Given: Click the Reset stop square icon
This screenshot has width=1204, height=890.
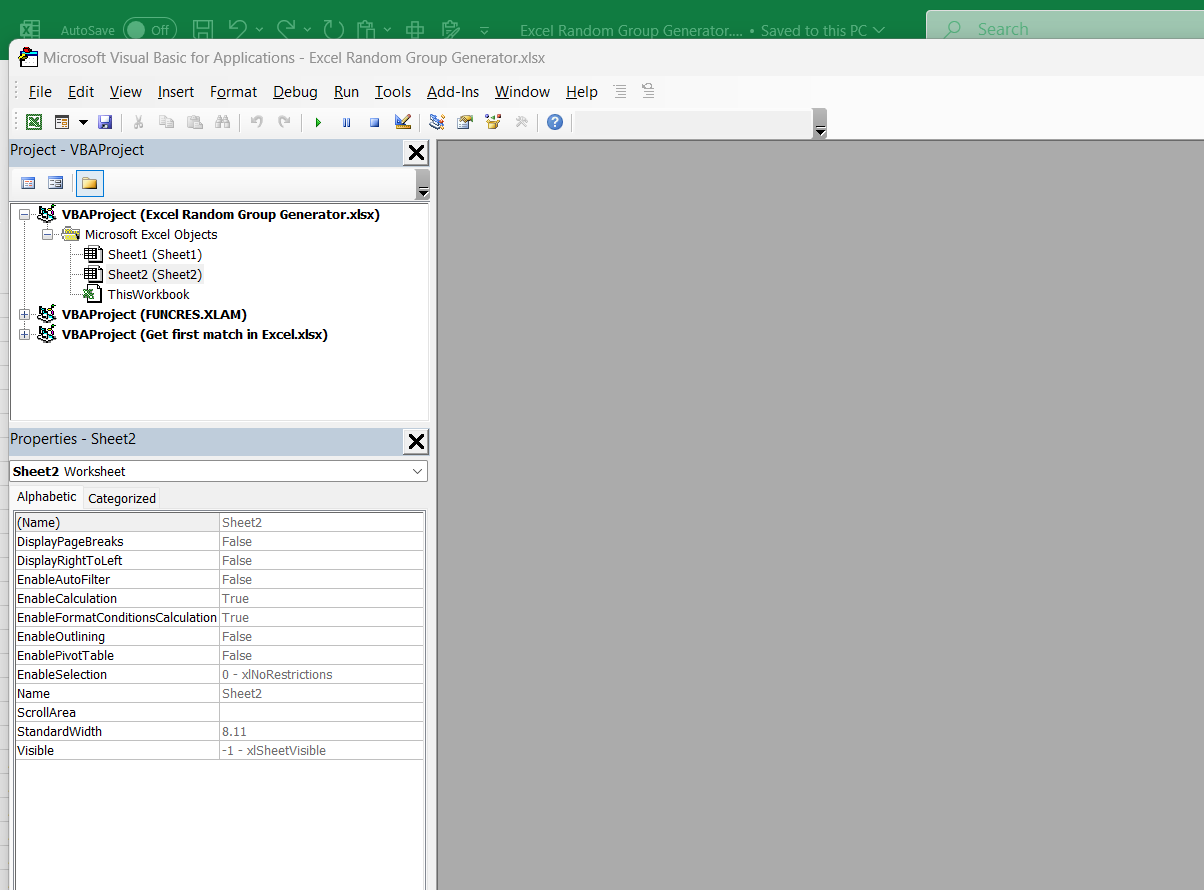Looking at the screenshot, I should 374,122.
